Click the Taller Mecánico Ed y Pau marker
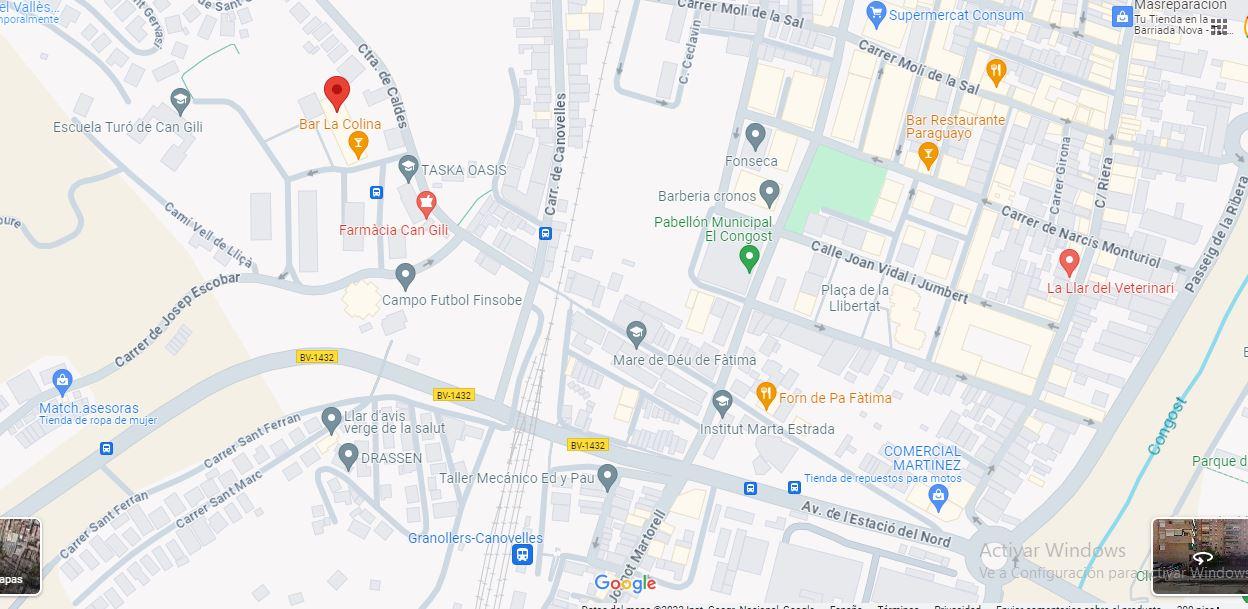Image resolution: width=1248 pixels, height=609 pixels. [x=607, y=477]
